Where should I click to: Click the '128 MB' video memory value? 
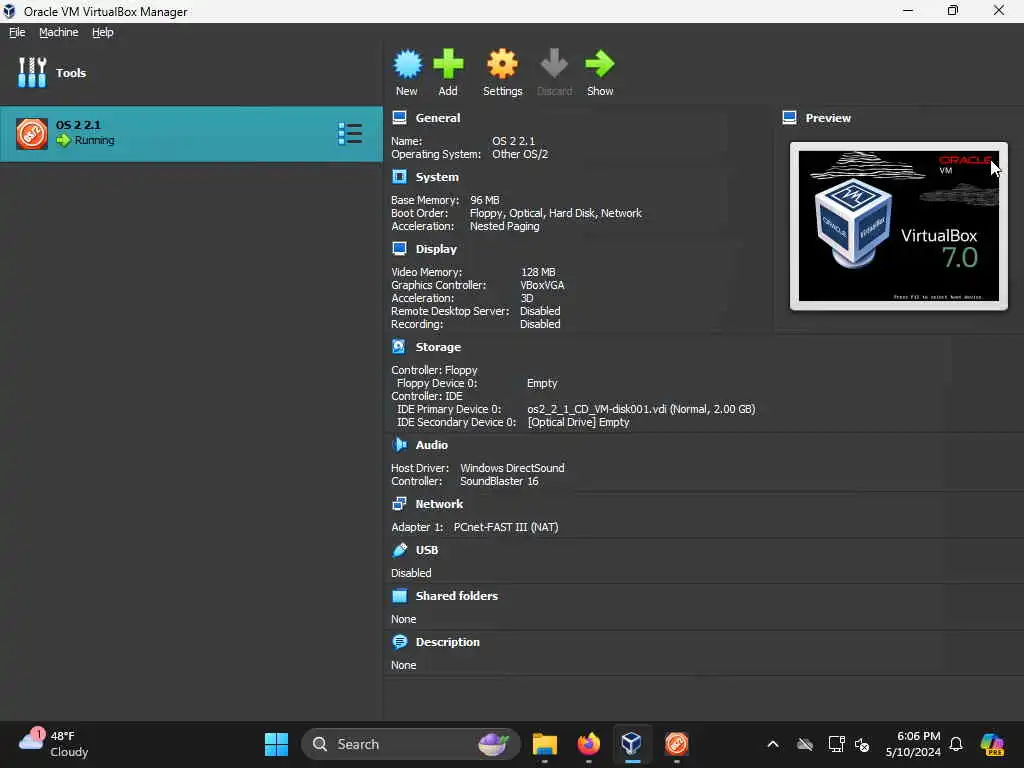[x=538, y=272]
